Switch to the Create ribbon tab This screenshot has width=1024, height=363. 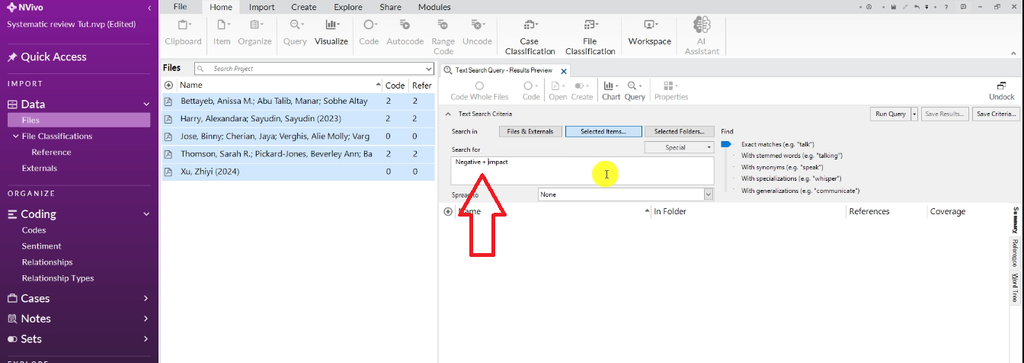pos(304,7)
